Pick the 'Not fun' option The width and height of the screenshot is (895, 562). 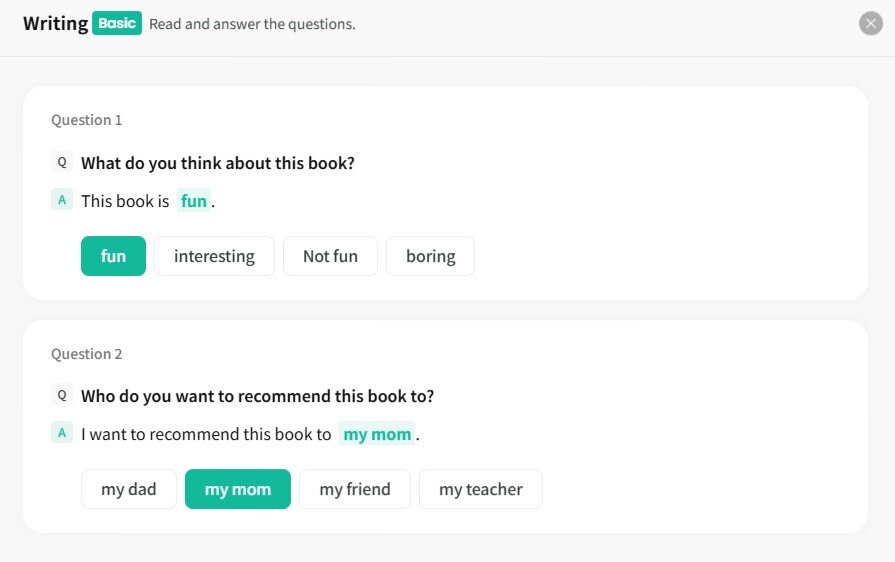(x=330, y=256)
